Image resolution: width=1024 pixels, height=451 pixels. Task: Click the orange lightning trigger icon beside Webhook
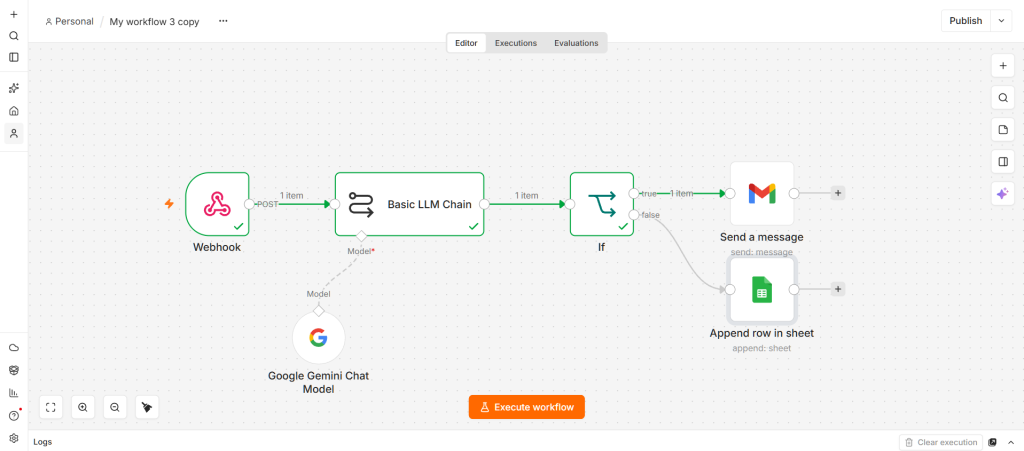tap(169, 204)
